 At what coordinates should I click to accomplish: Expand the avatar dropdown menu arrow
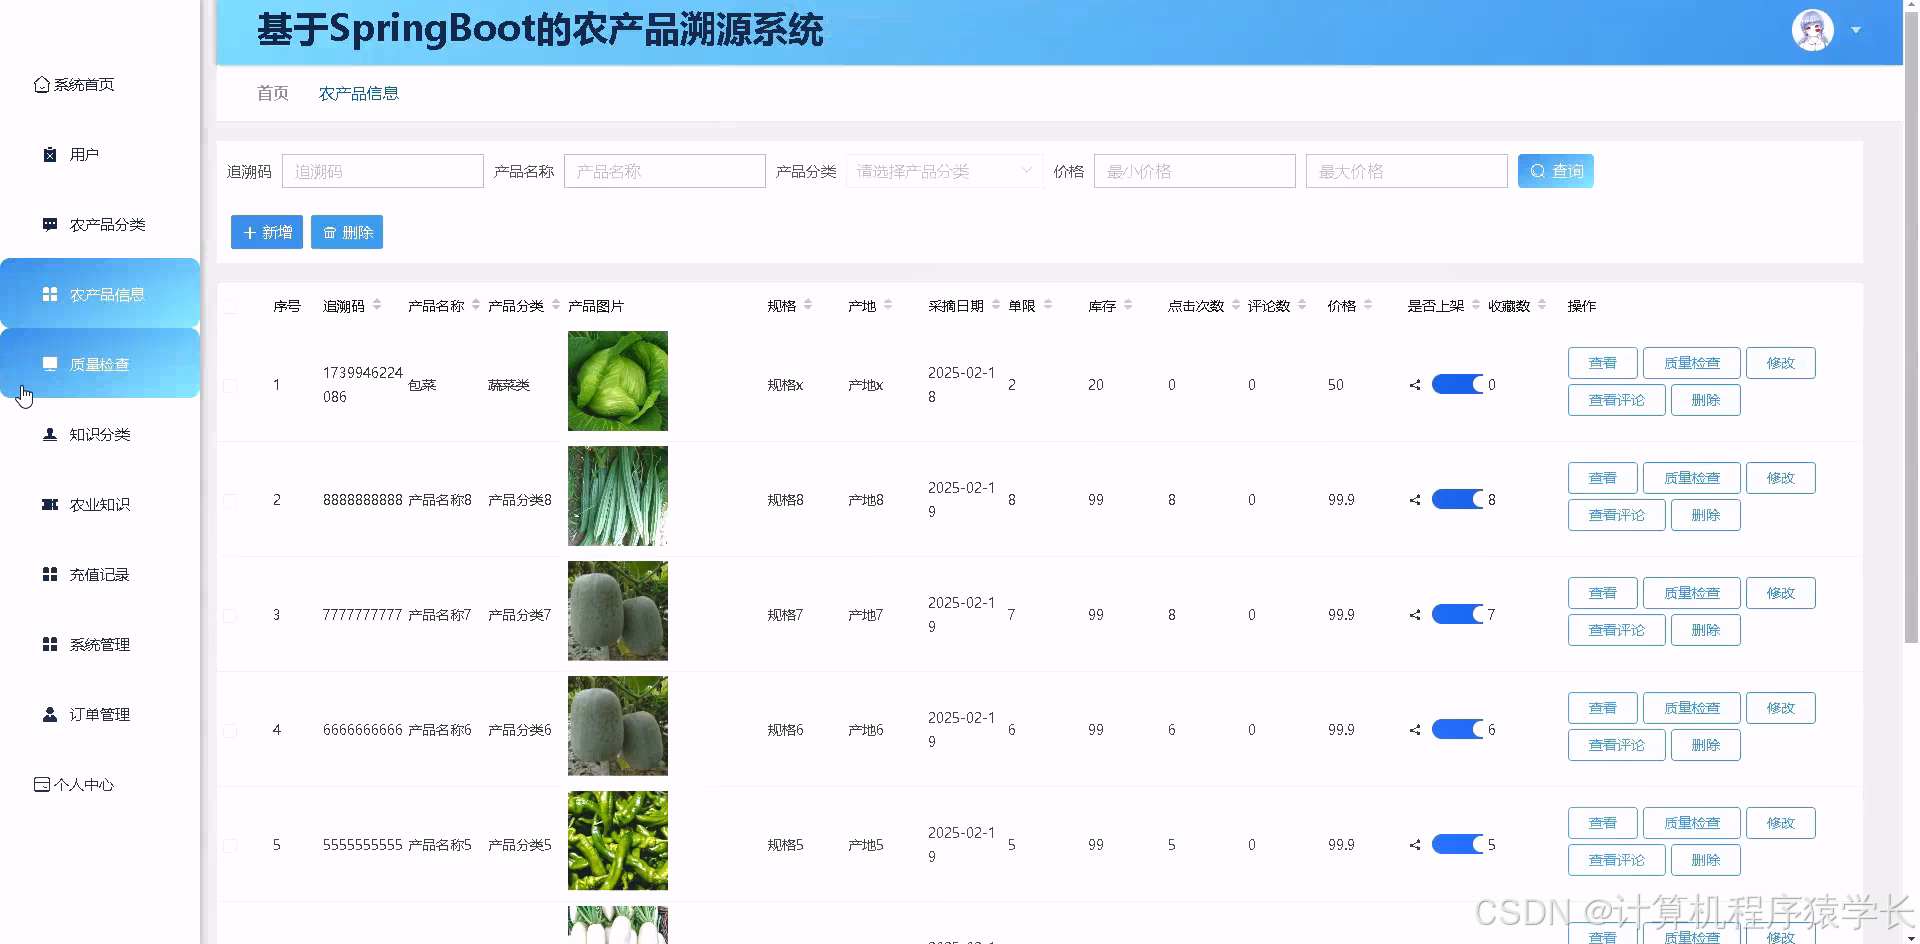[1856, 30]
